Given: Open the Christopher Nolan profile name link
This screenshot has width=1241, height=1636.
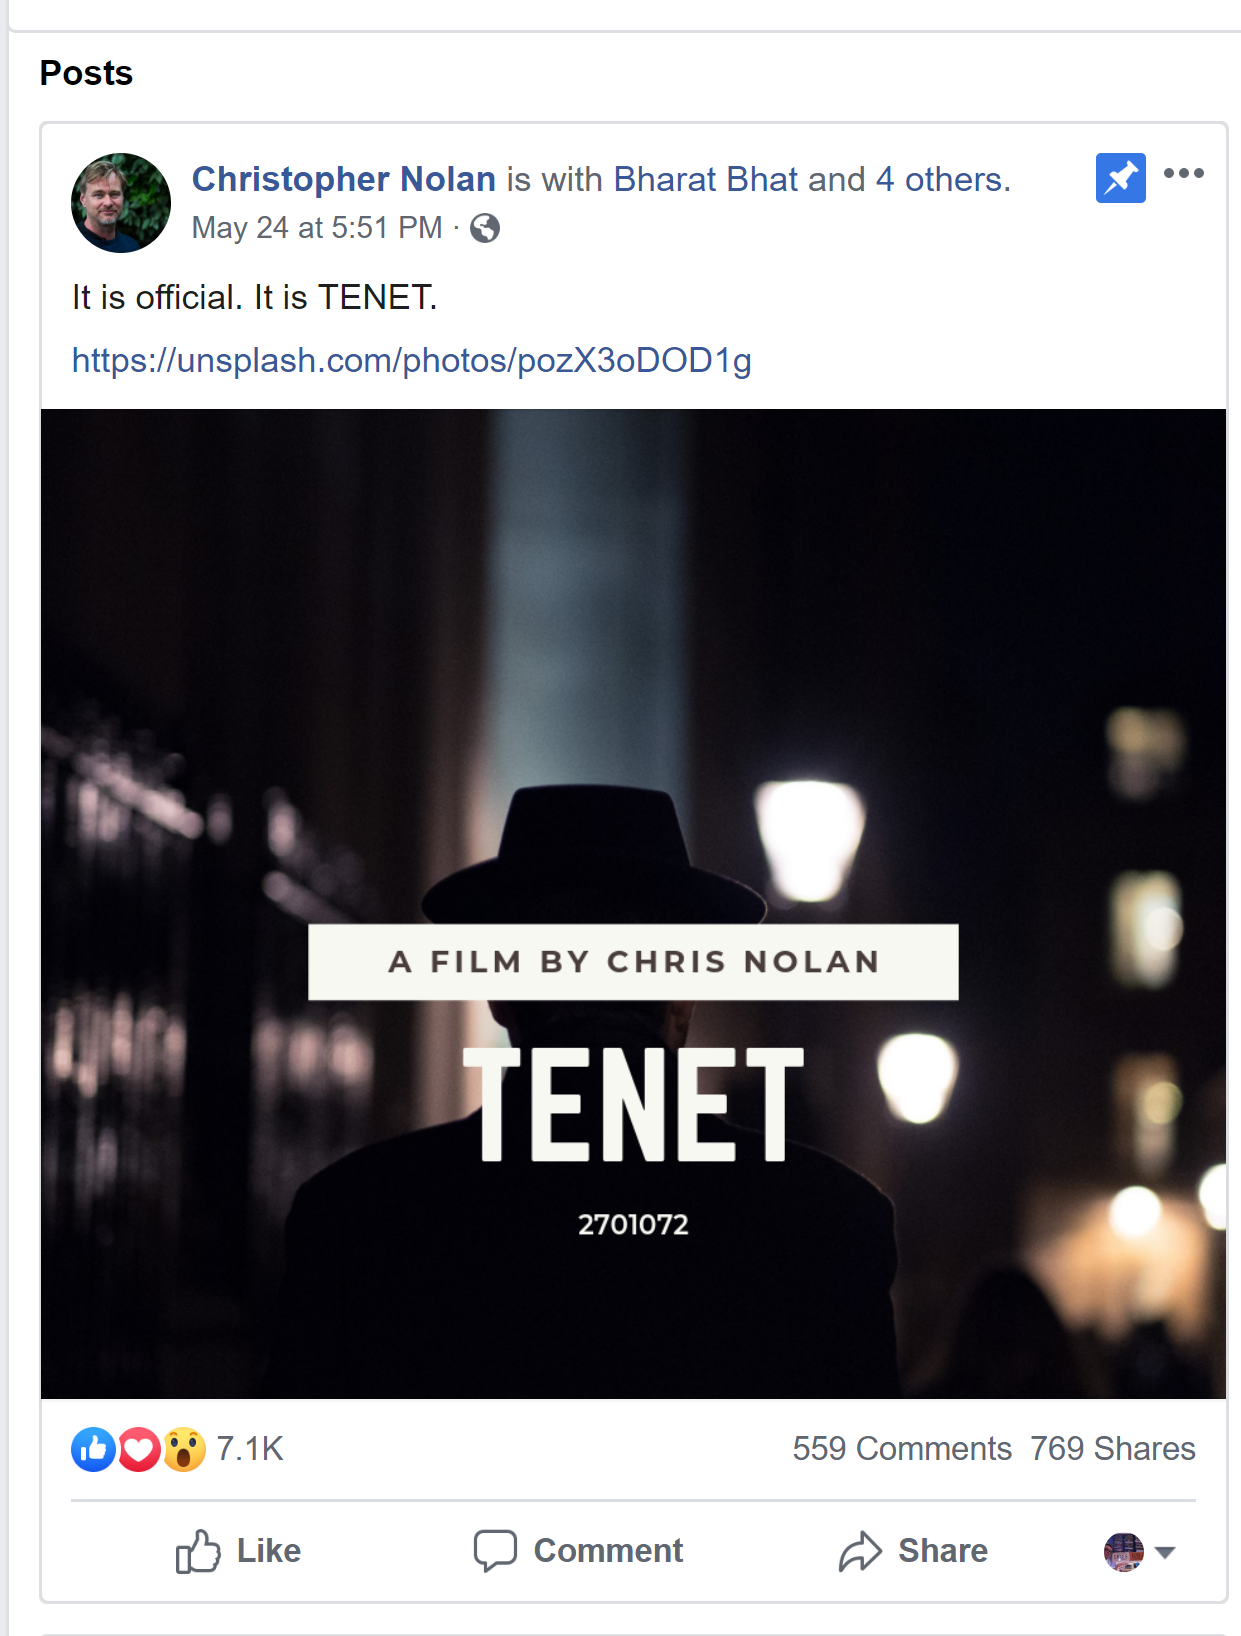Looking at the screenshot, I should click(343, 179).
